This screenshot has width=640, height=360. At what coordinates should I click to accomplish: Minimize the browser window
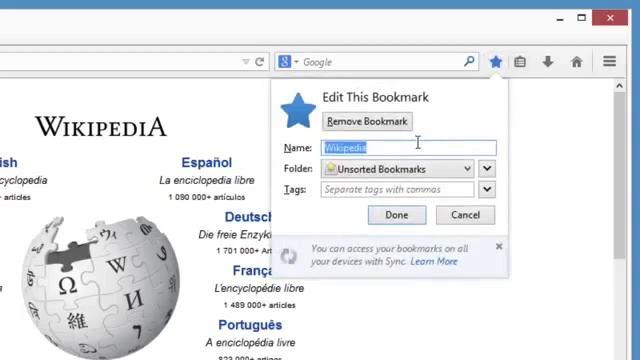[x=560, y=19]
